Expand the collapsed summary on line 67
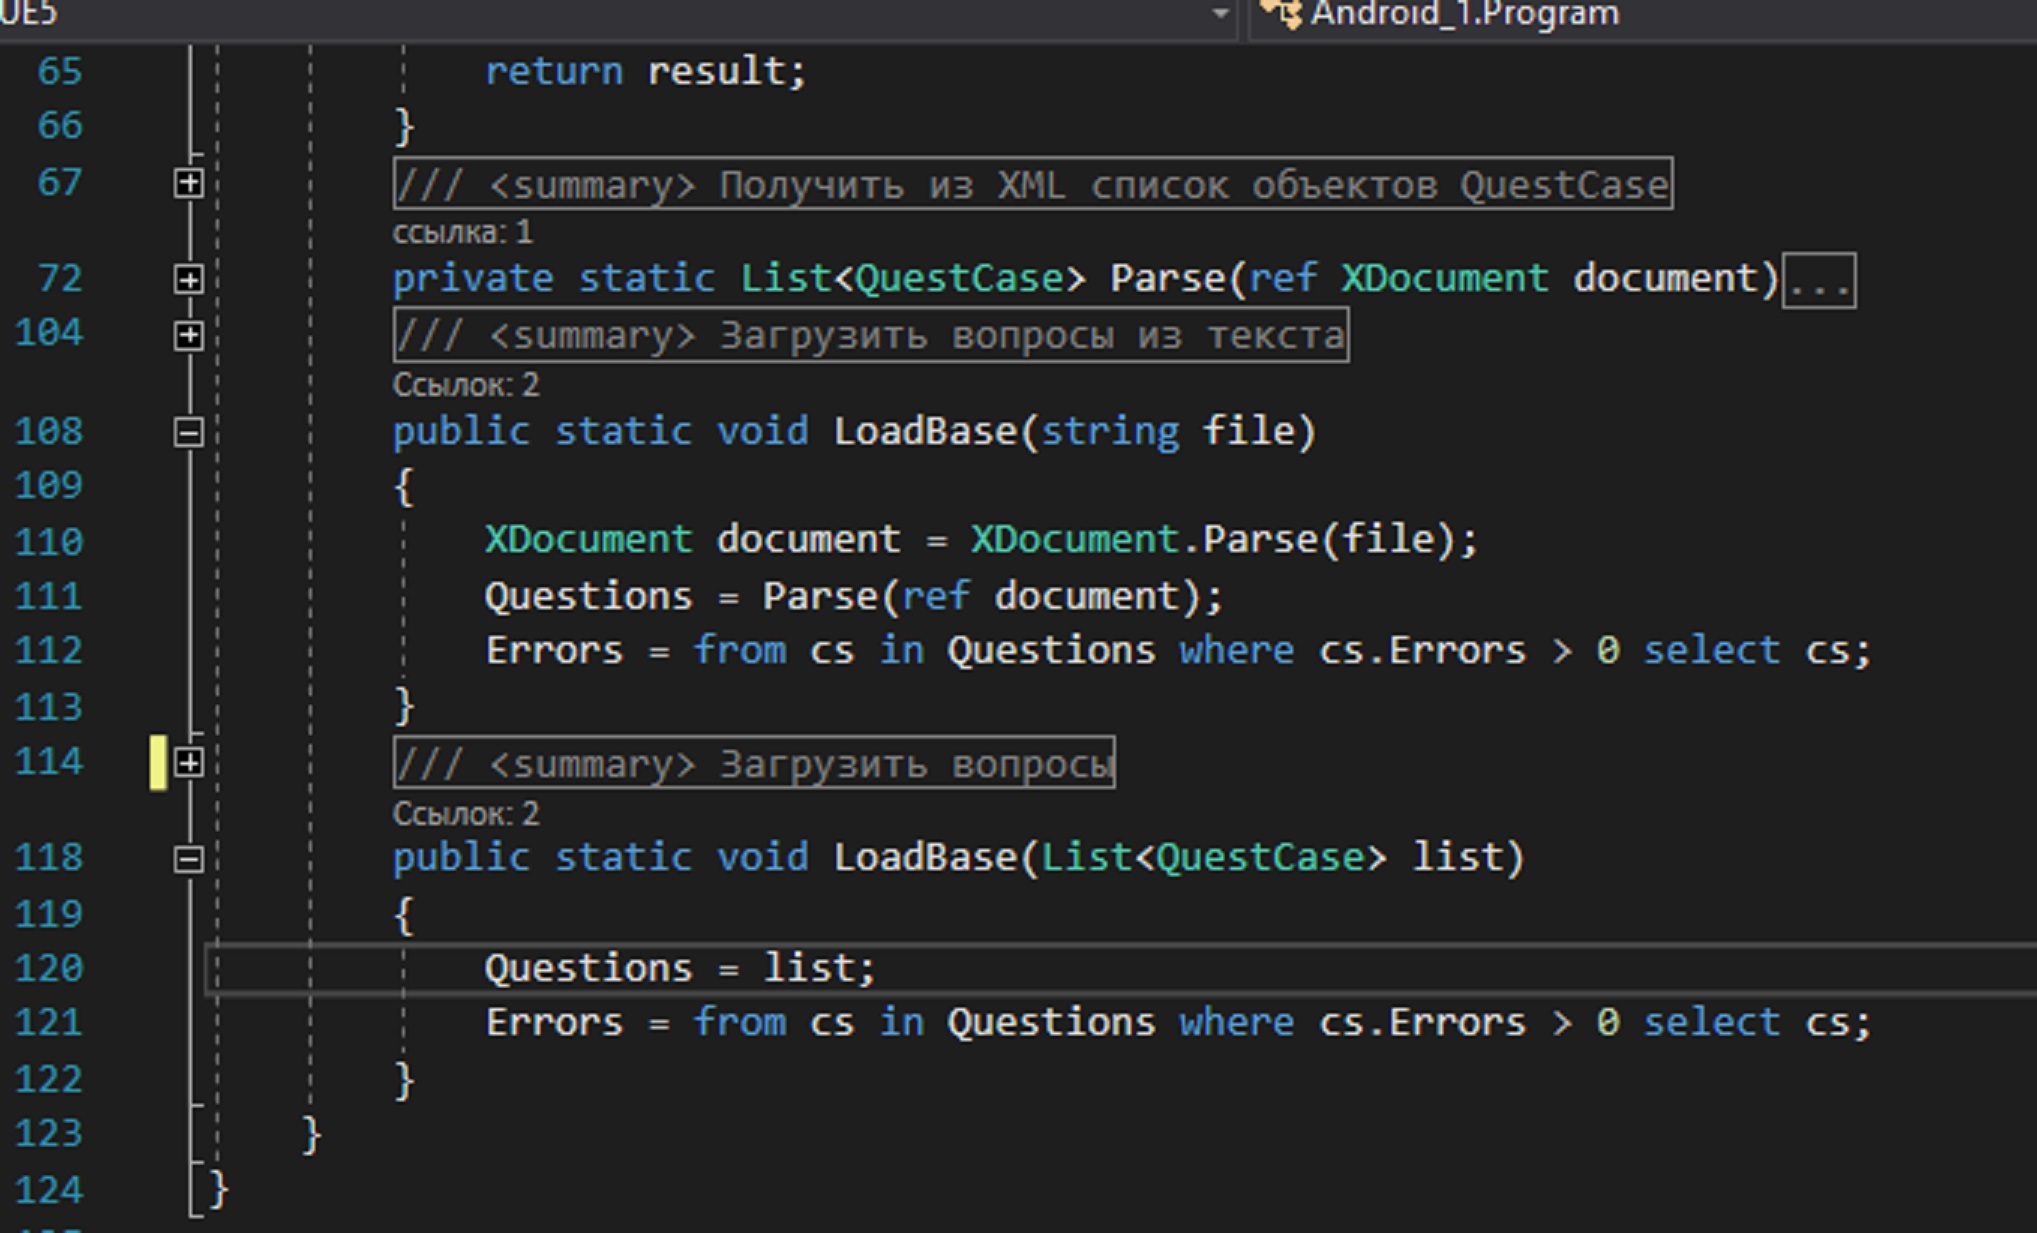2037x1233 pixels. (x=188, y=183)
